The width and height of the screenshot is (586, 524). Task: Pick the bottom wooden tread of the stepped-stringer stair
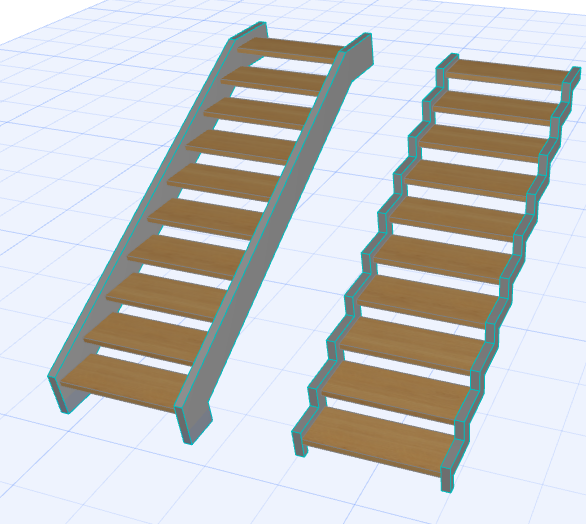tap(379, 441)
